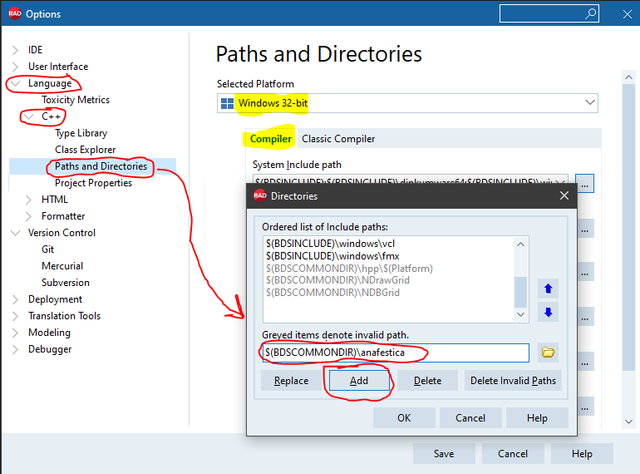The image size is (640, 474).
Task: Select Type Library option page
Action: [81, 133]
